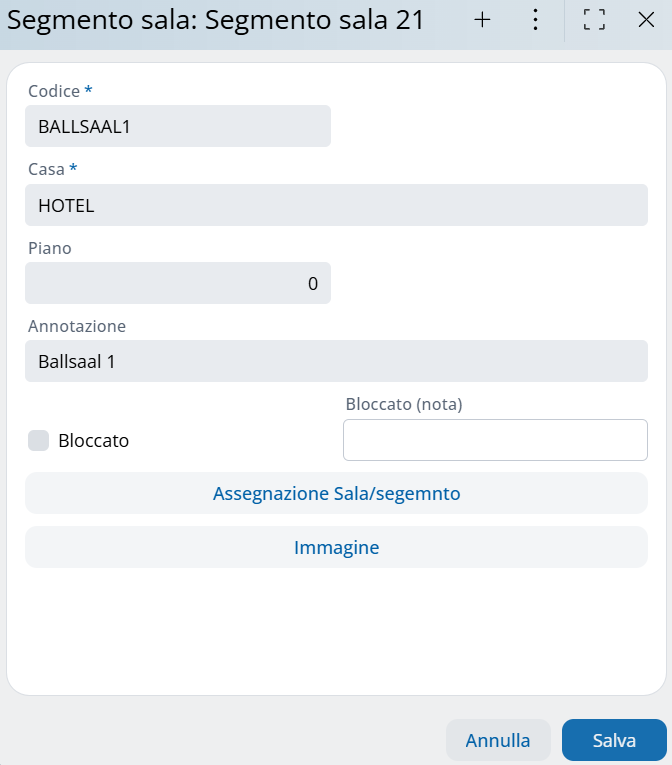The height and width of the screenshot is (765, 672).
Task: Click the Bloccato (nota) label
Action: coord(404,404)
